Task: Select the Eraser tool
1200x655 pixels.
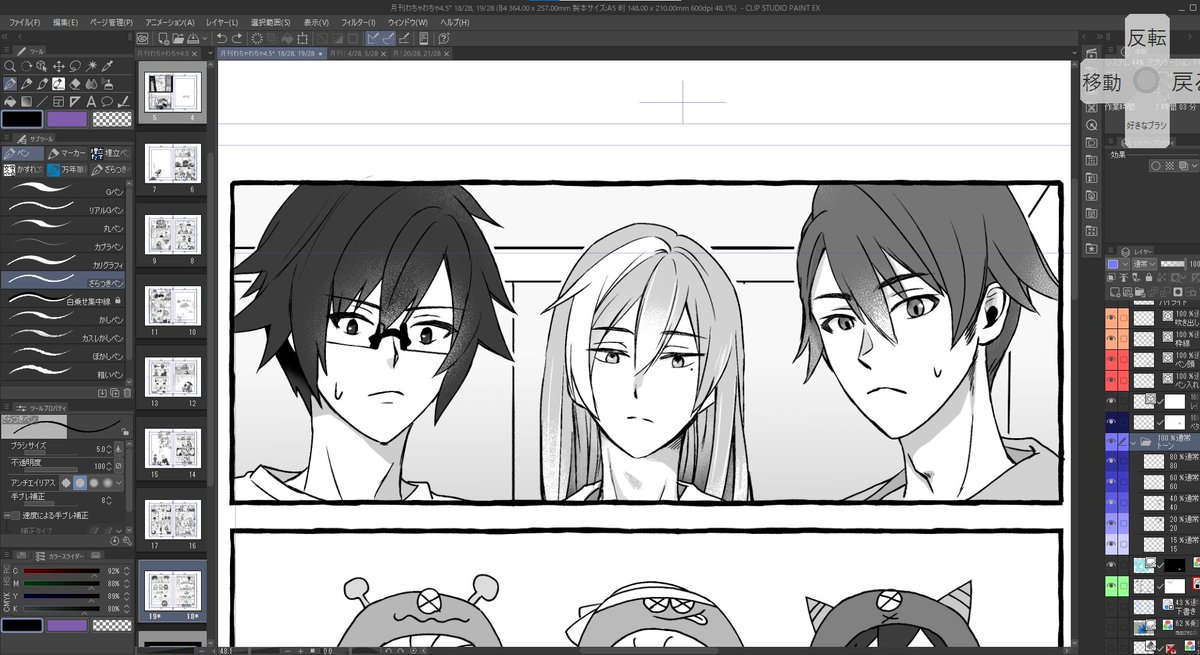Action: click(x=74, y=84)
